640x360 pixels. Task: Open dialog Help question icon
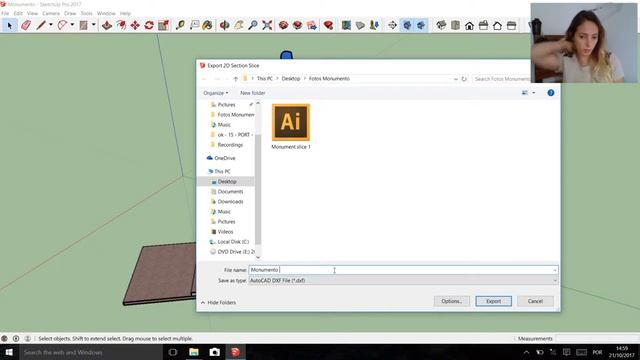pyautogui.click(x=551, y=93)
